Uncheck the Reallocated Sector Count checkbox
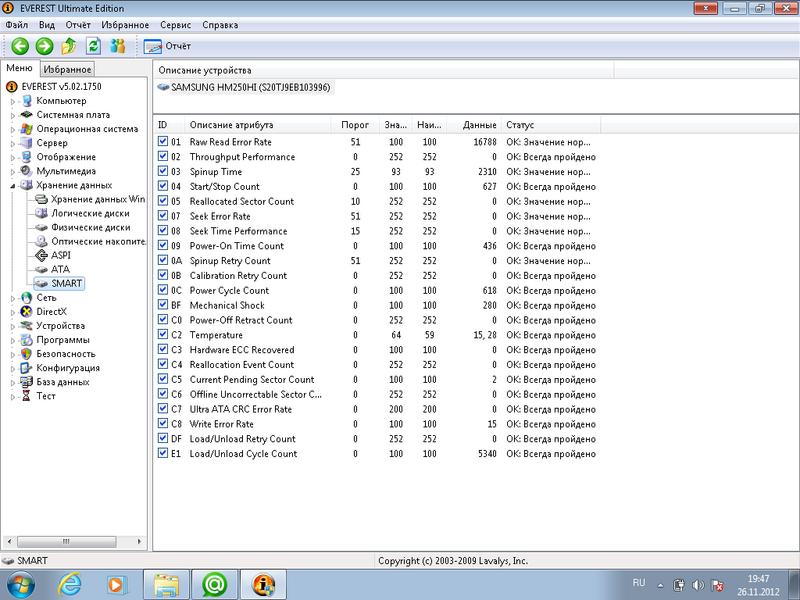The width and height of the screenshot is (800, 600). [x=163, y=201]
